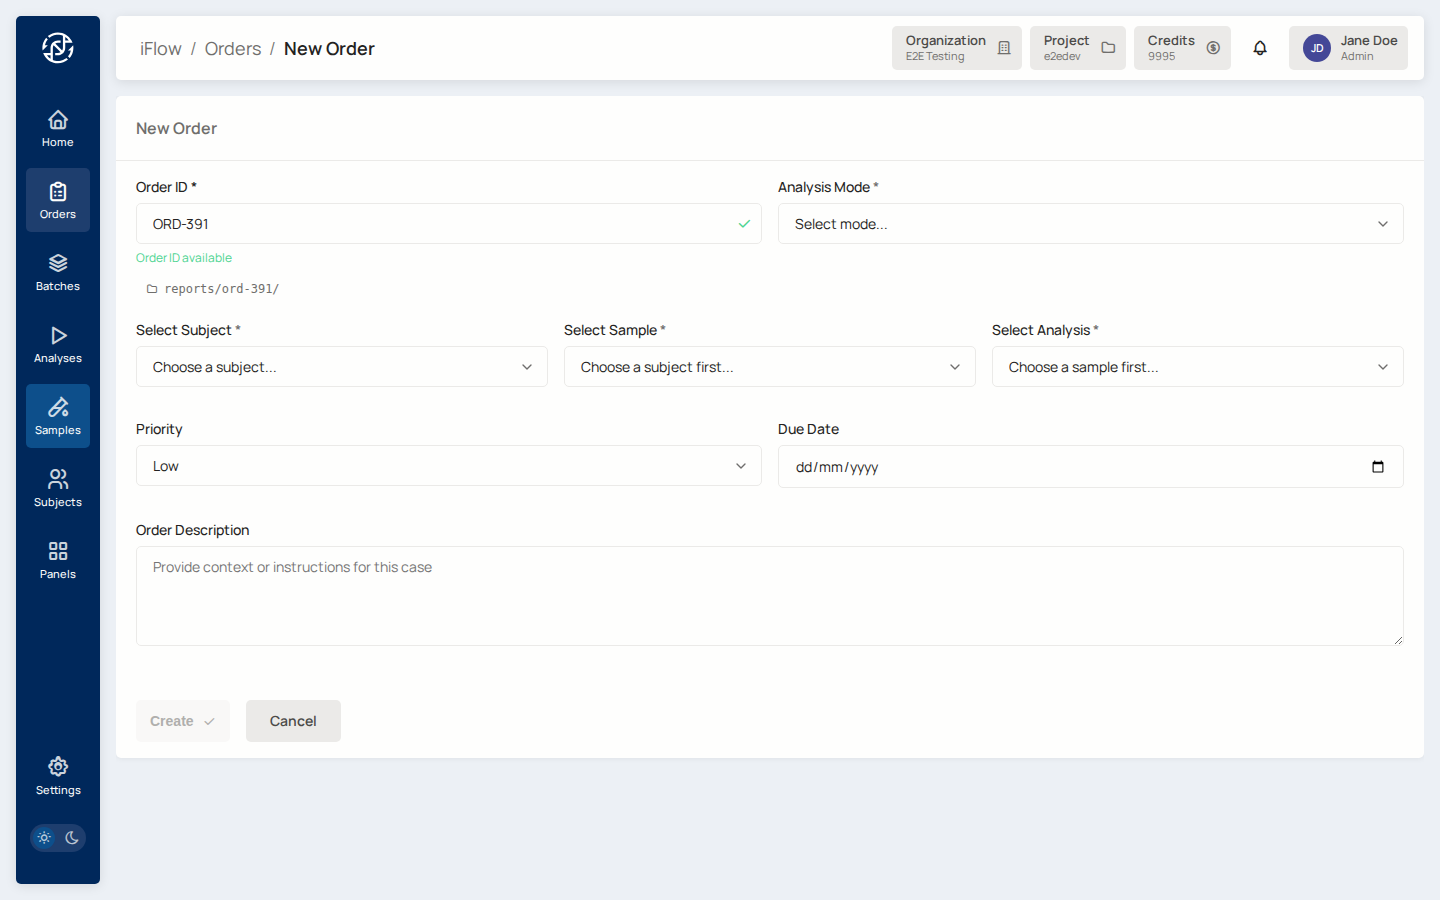Image resolution: width=1440 pixels, height=900 pixels.
Task: Open Subjects in the sidebar
Action: (58, 488)
